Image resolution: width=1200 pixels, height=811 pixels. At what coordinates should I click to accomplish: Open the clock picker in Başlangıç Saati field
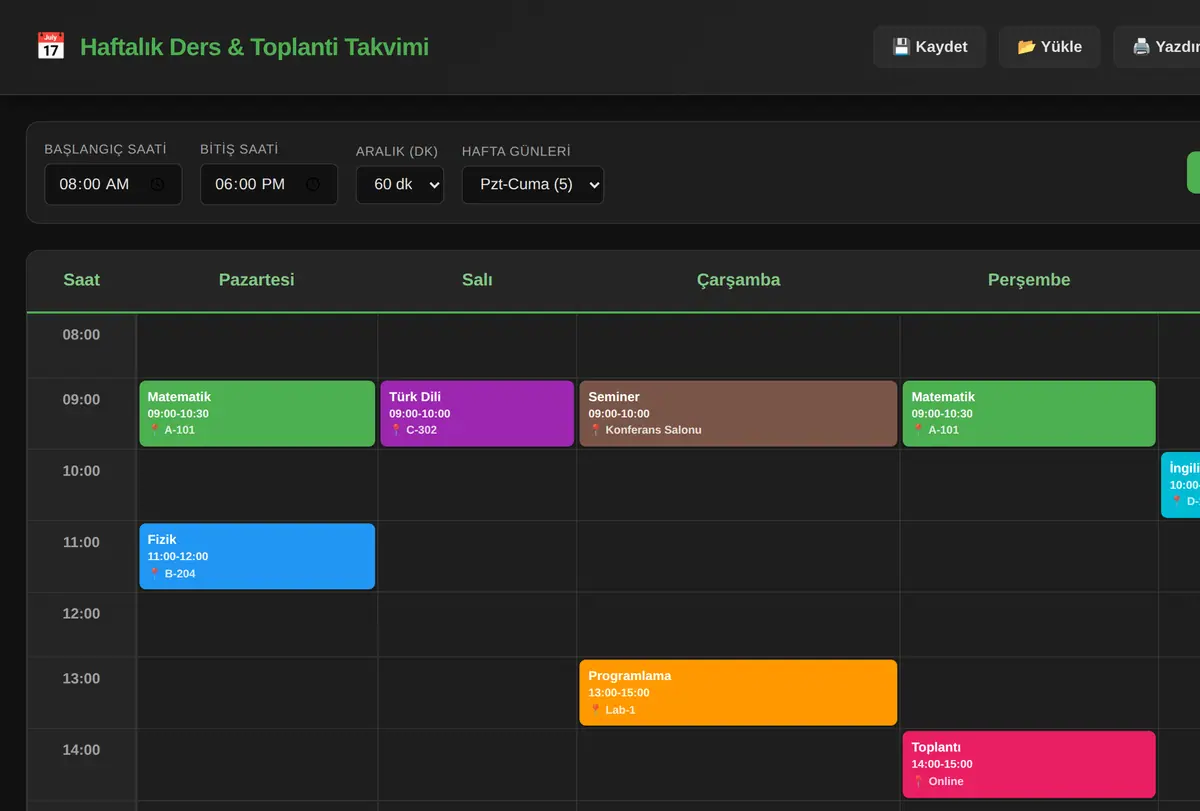pyautogui.click(x=157, y=184)
